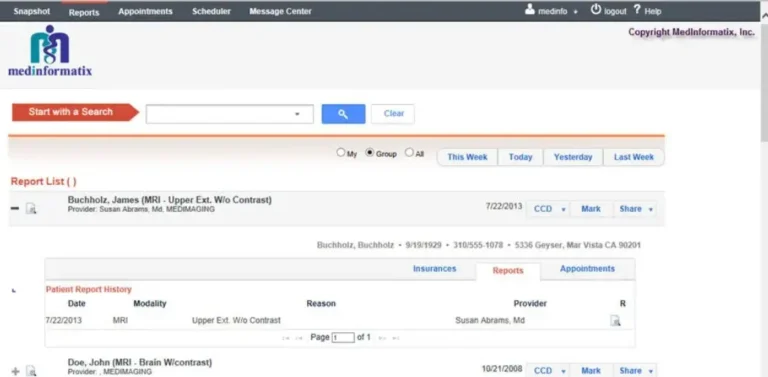This screenshot has width=768, height=377.
Task: Open the report icon in Patient Report History row
Action: (615, 321)
